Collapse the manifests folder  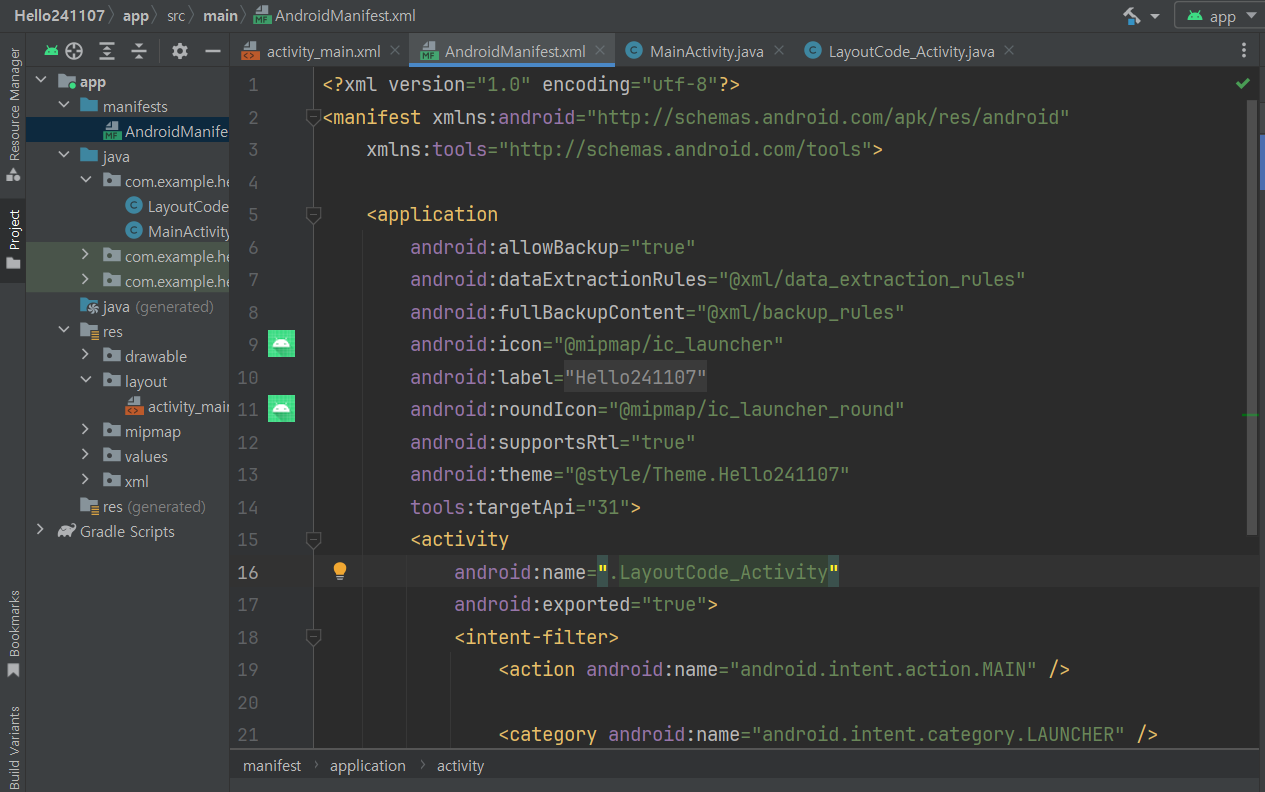tap(63, 106)
